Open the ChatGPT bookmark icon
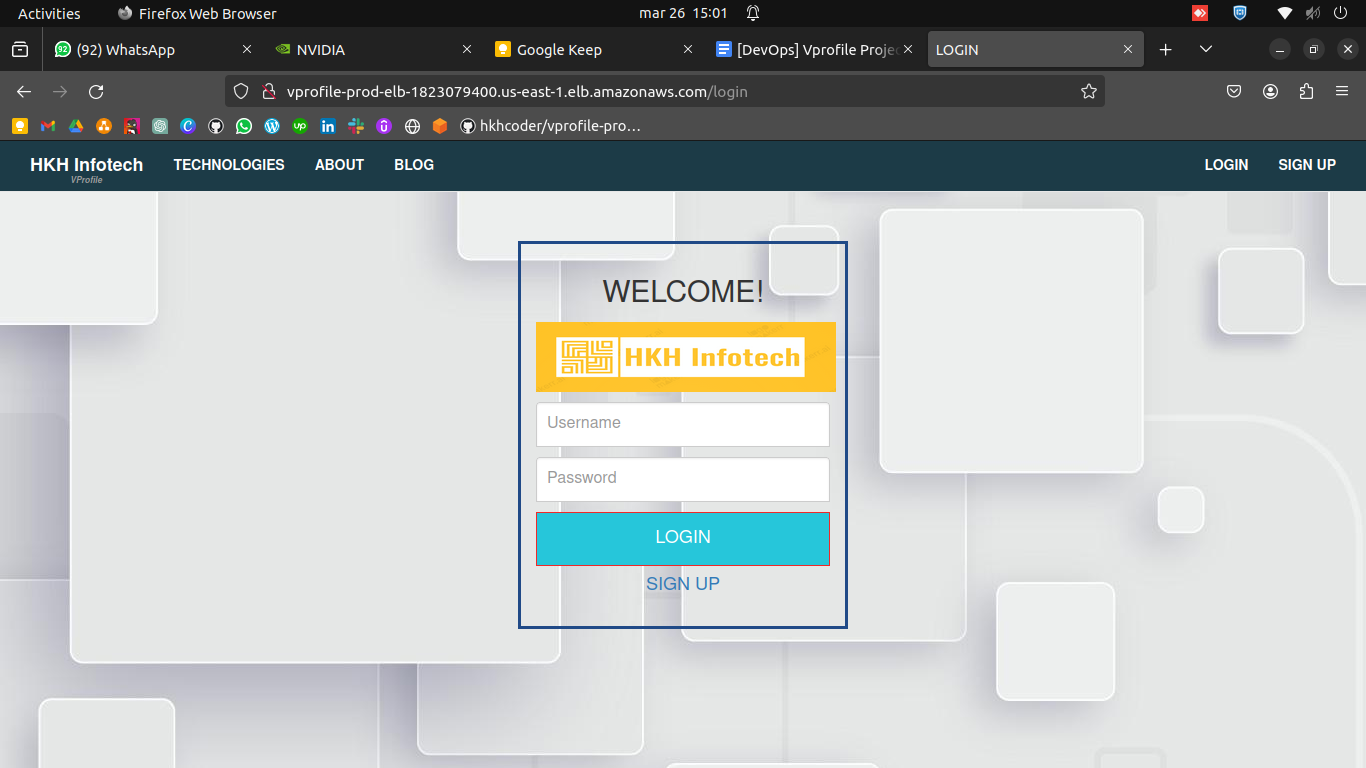 (159, 126)
